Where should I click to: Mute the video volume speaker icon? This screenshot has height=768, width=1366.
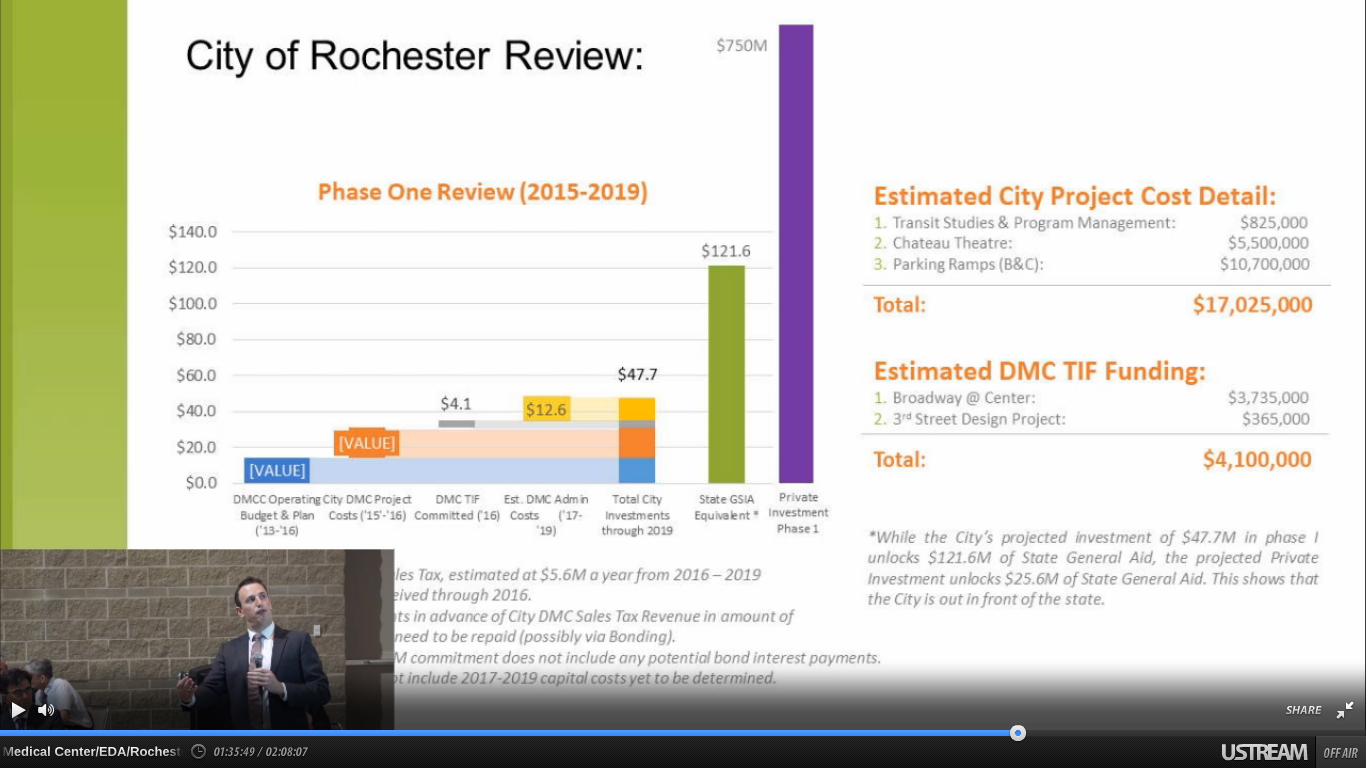click(x=46, y=710)
